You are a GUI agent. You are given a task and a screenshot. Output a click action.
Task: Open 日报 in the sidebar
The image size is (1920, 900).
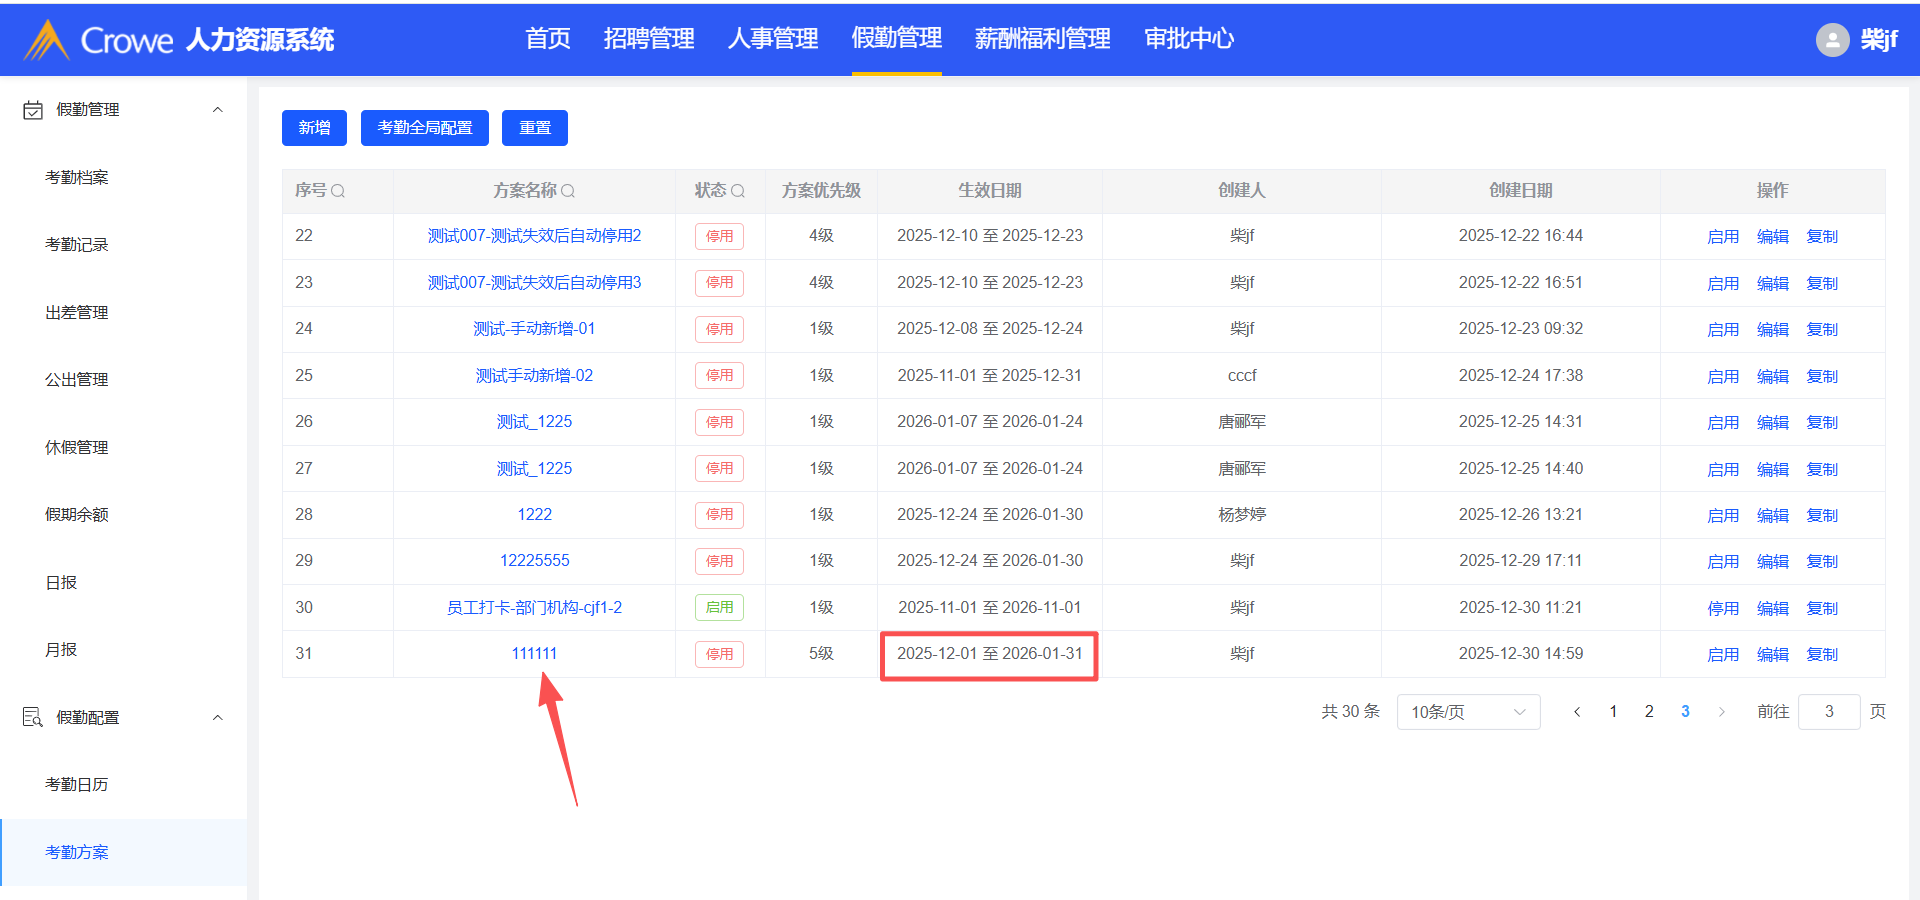(61, 582)
